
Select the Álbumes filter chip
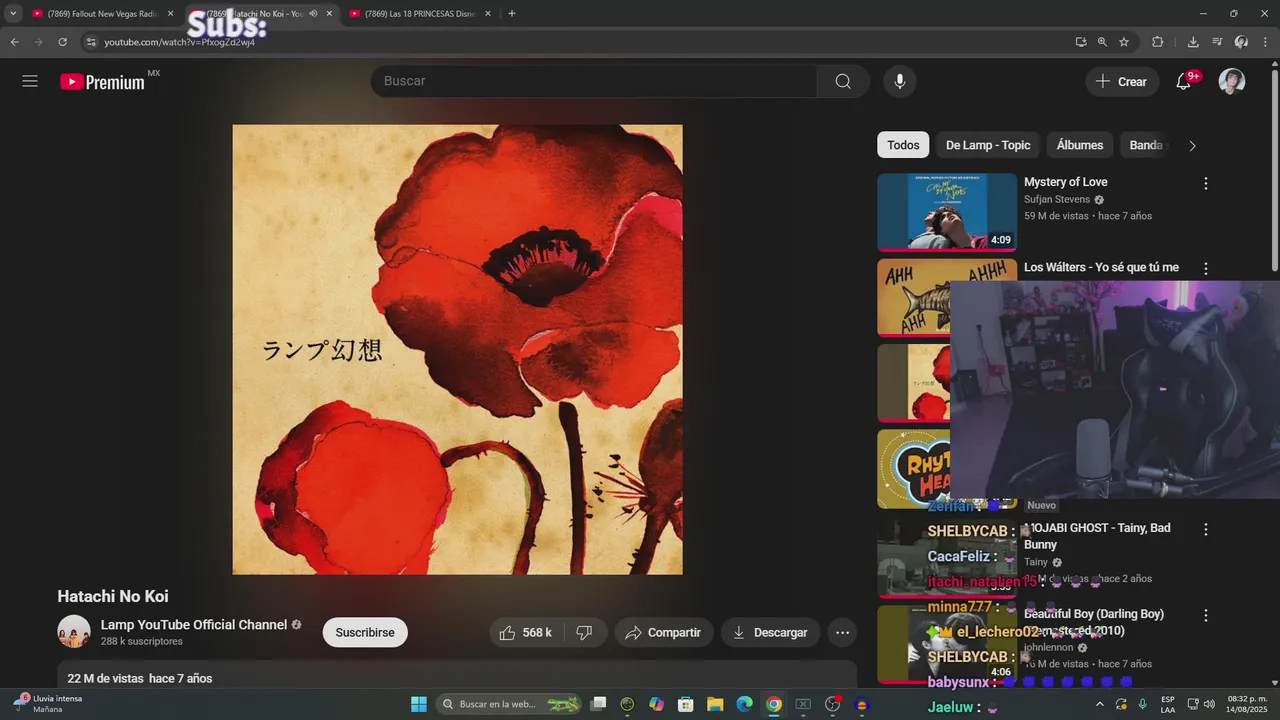click(1080, 145)
